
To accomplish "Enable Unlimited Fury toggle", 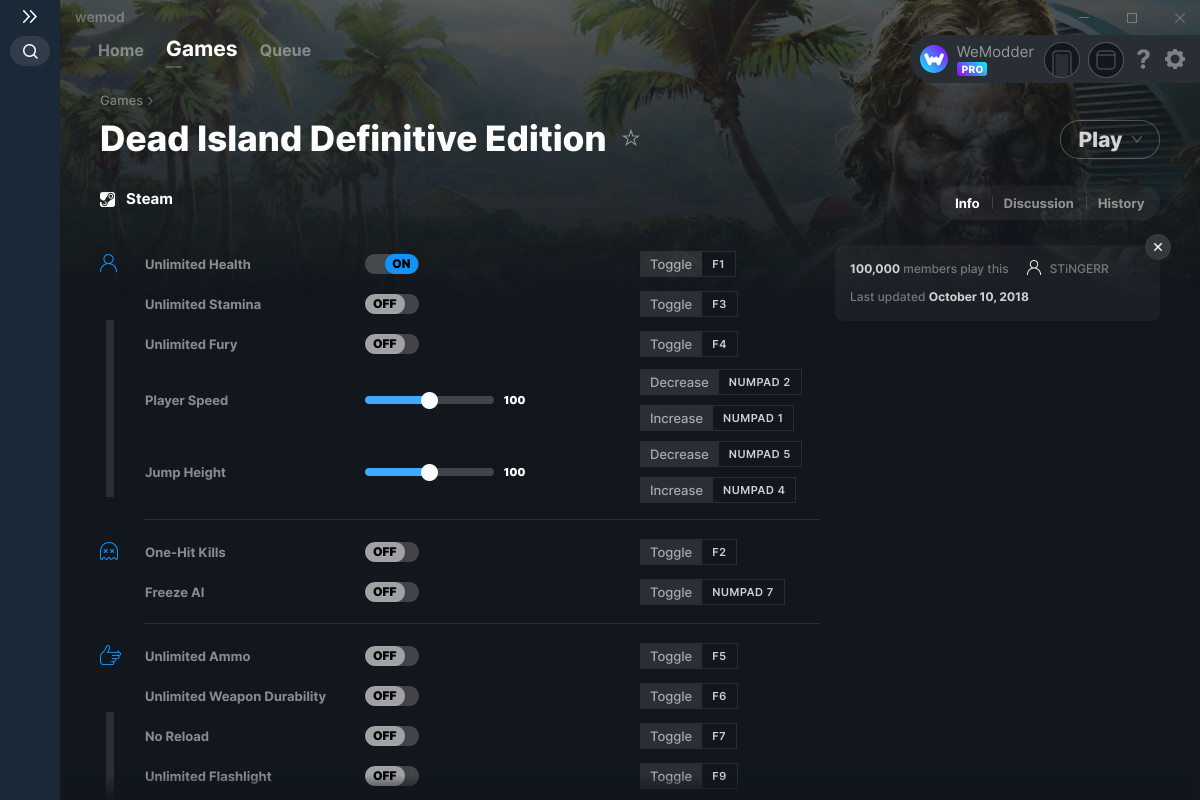I will 392,344.
